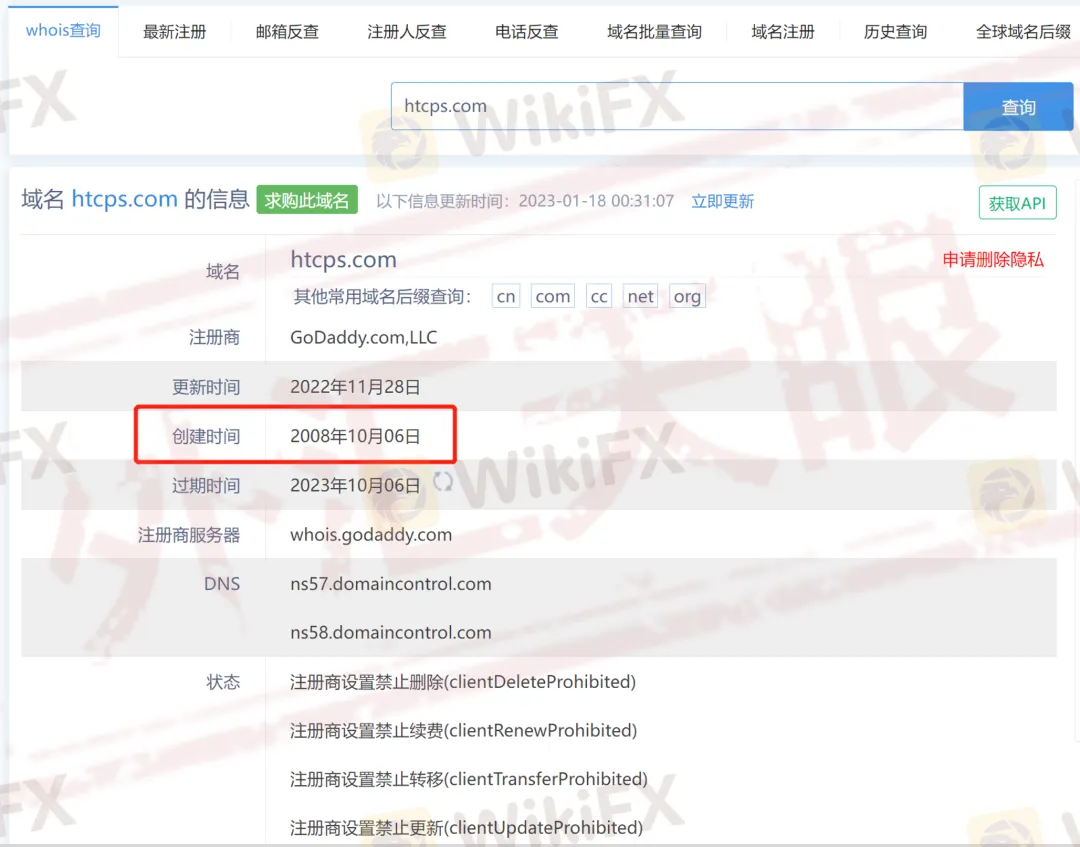Image resolution: width=1080 pixels, height=847 pixels.
Task: Click the clientTransferProhibited status line
Action: pos(469,779)
